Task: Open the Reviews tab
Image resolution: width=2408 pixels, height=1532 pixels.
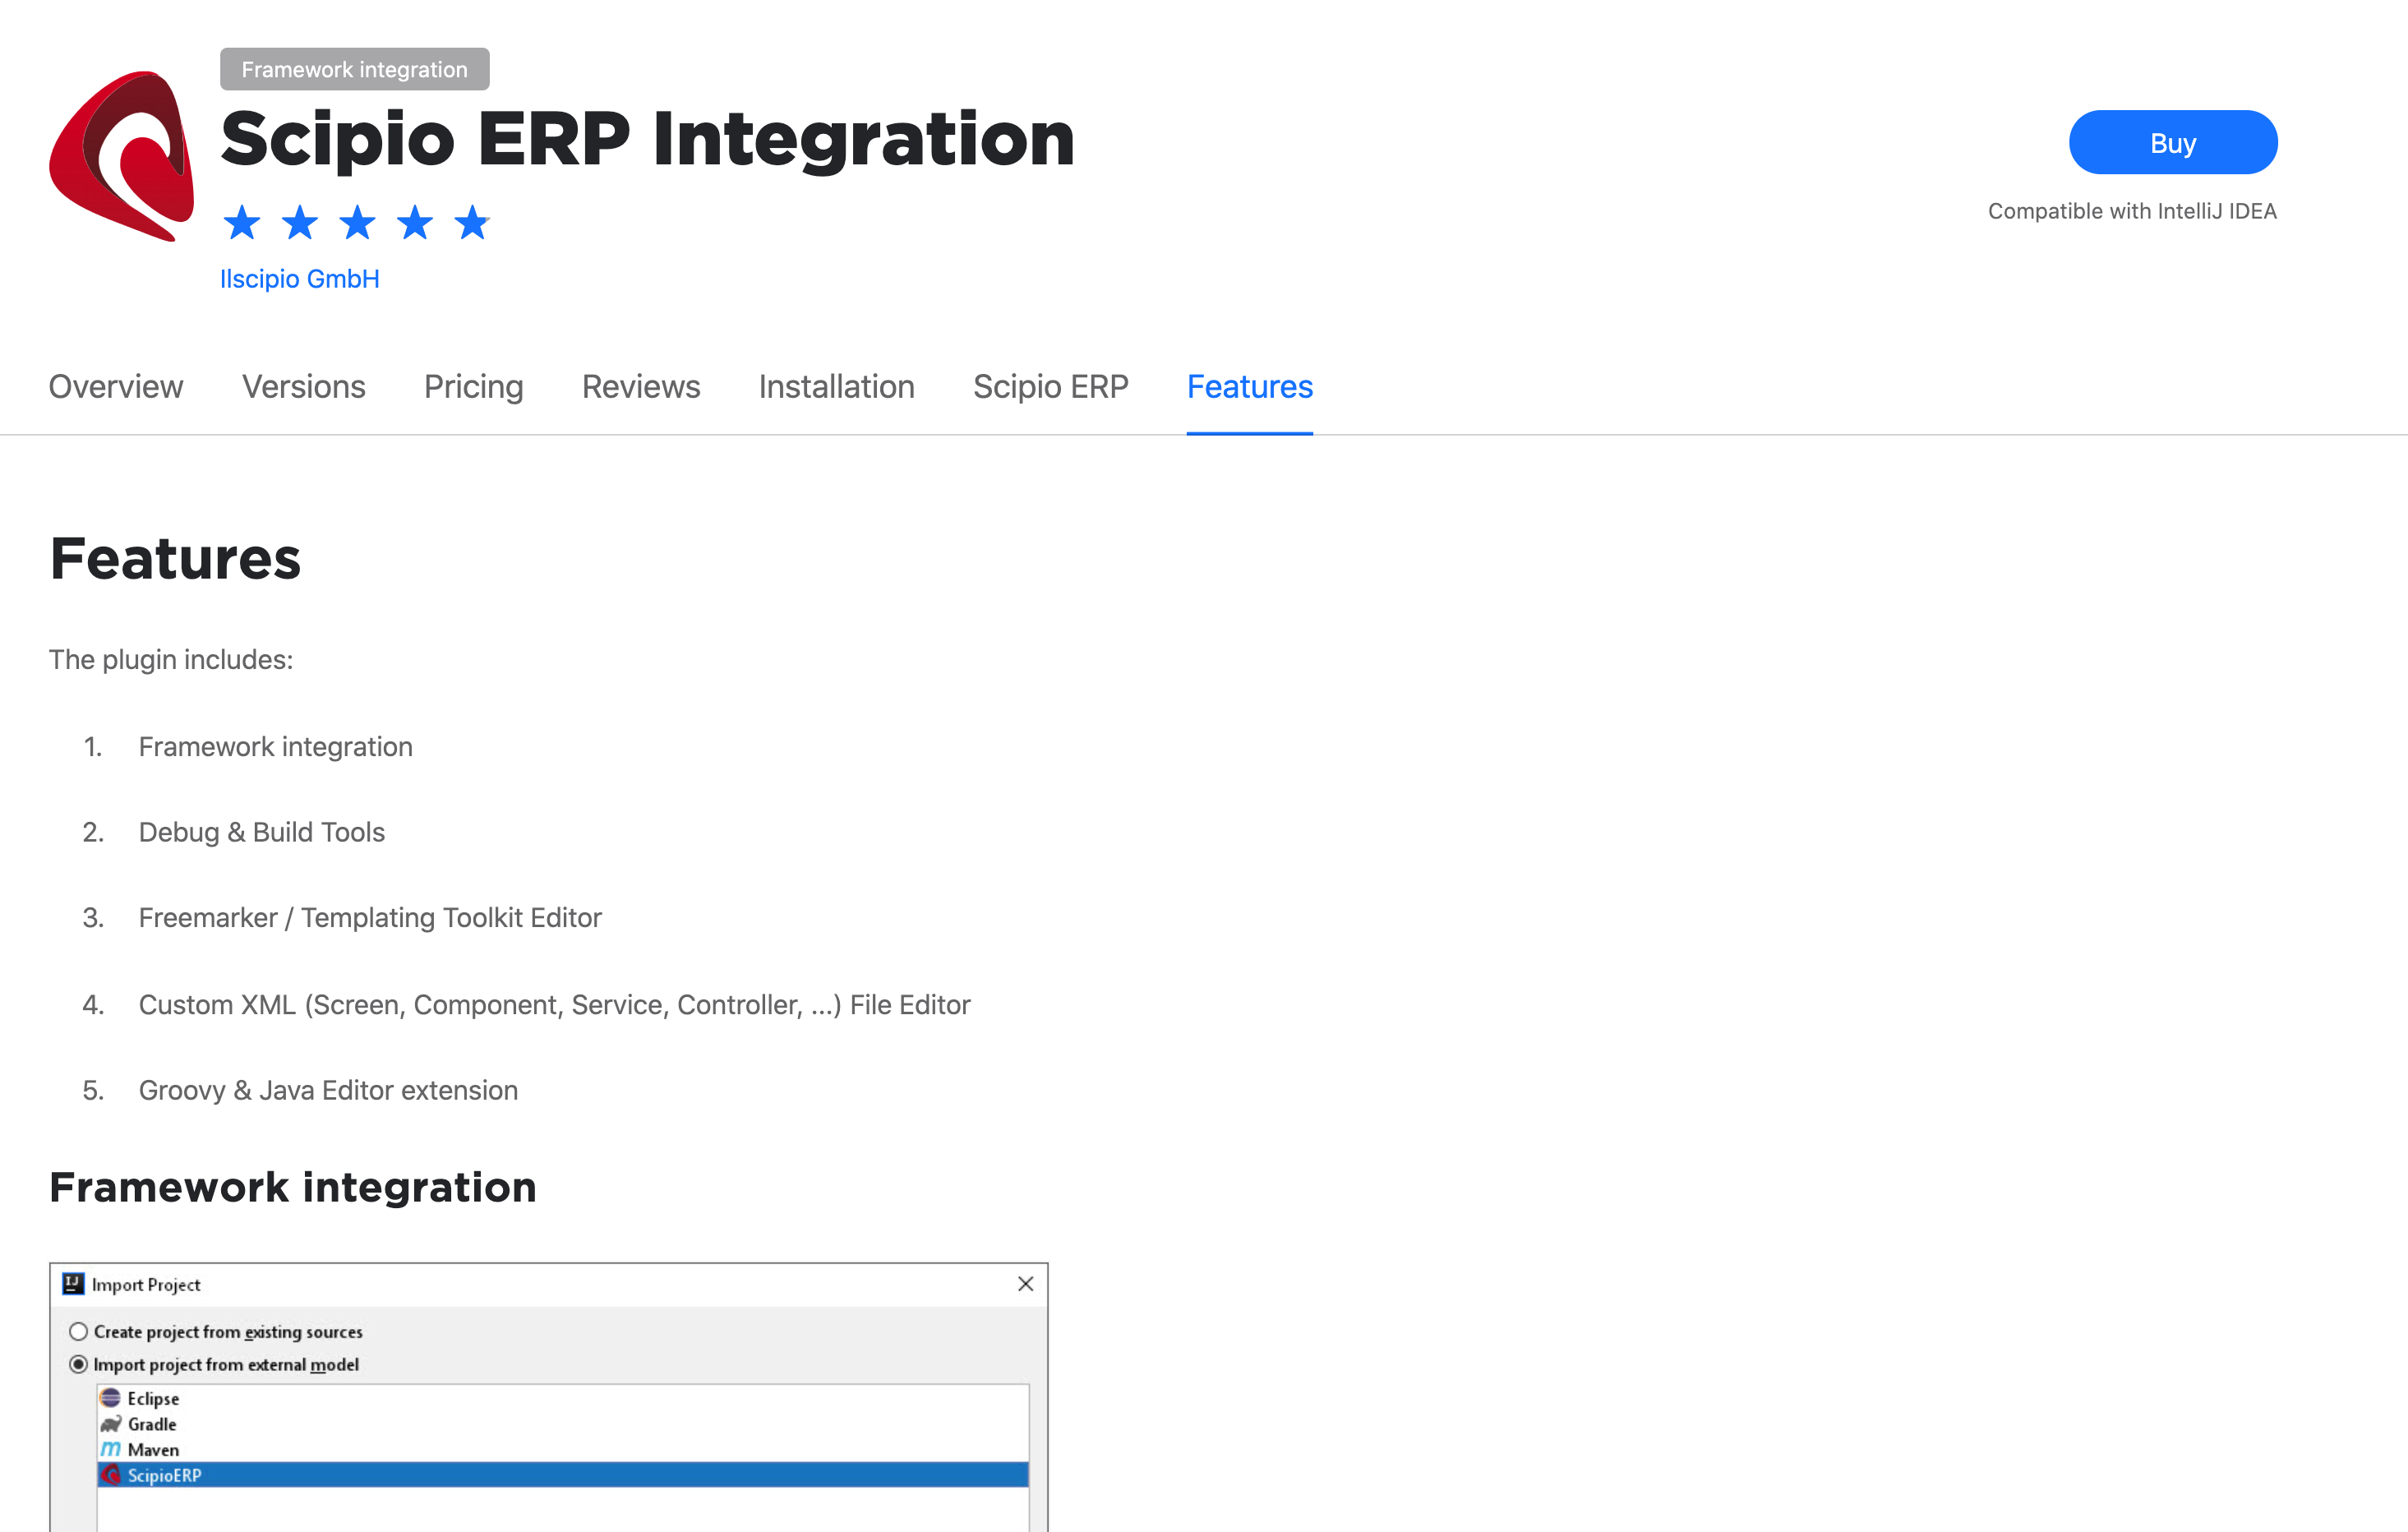Action: click(x=641, y=387)
